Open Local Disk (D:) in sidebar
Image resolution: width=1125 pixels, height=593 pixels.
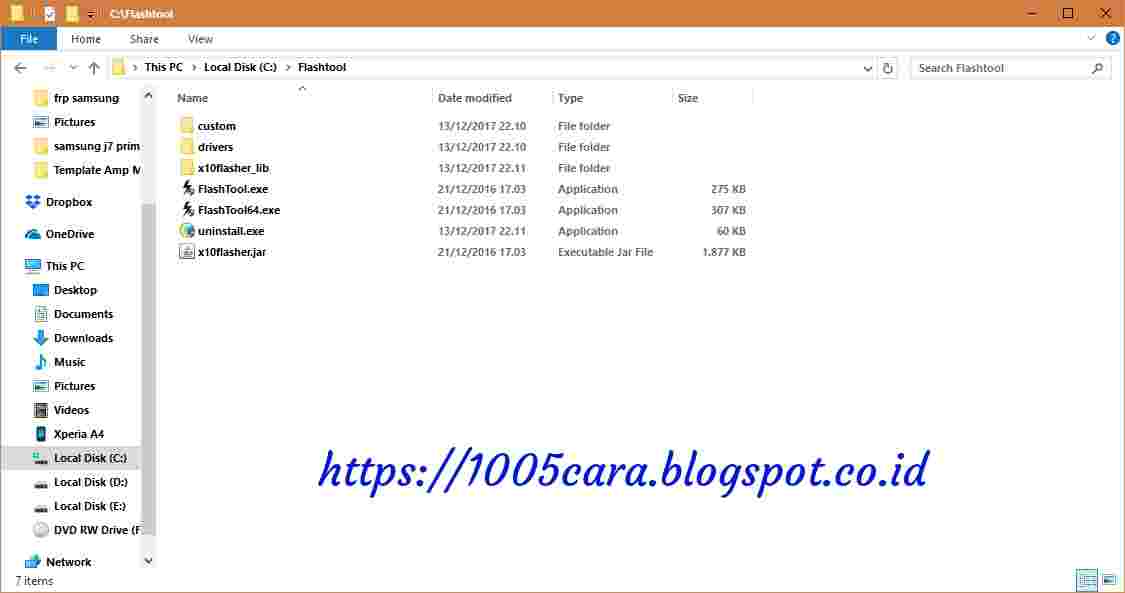point(80,482)
